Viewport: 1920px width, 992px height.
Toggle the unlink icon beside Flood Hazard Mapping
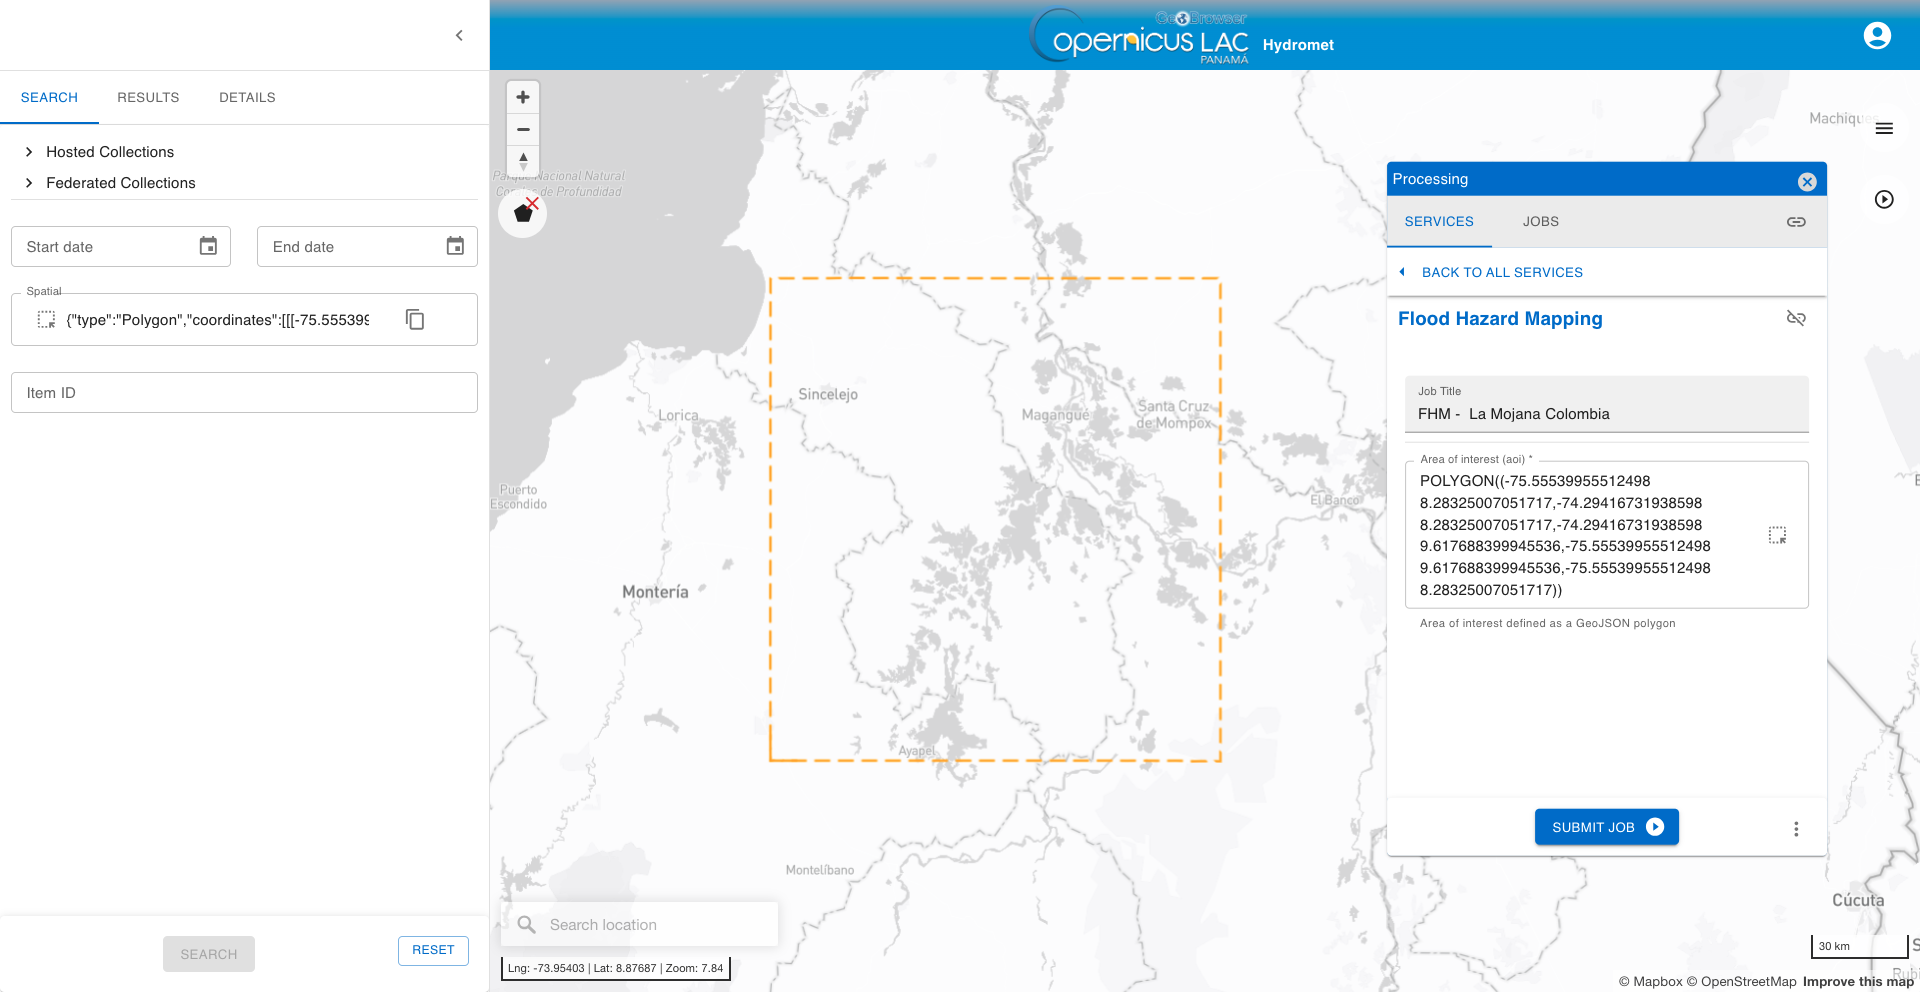(x=1796, y=318)
